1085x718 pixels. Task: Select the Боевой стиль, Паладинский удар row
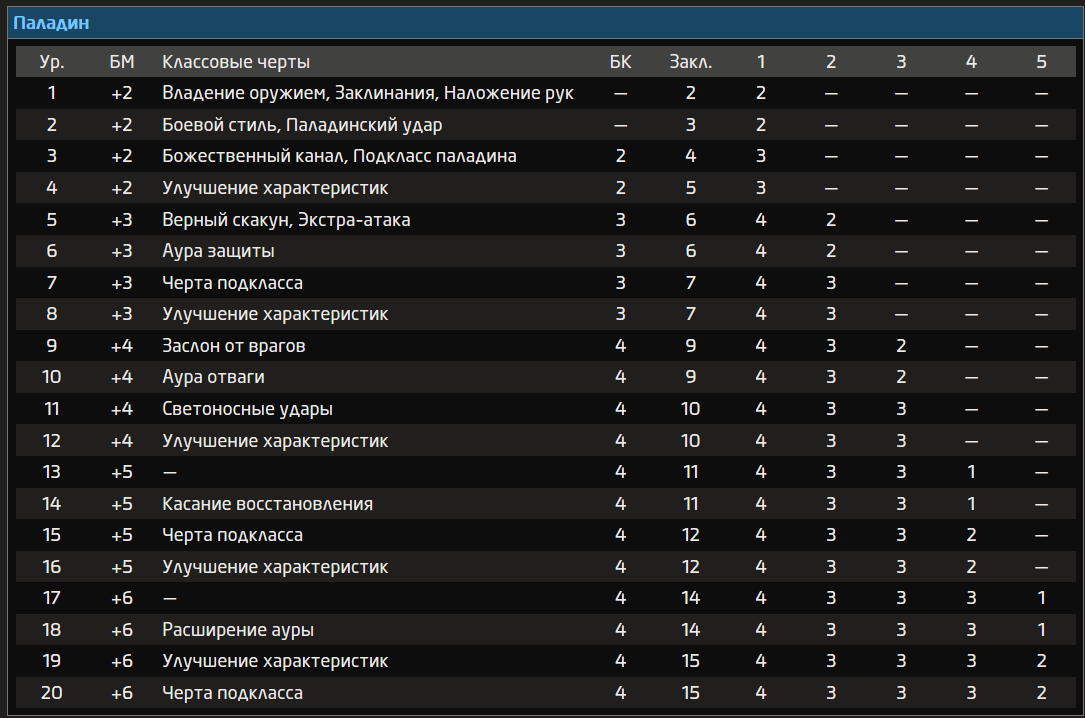tap(302, 125)
